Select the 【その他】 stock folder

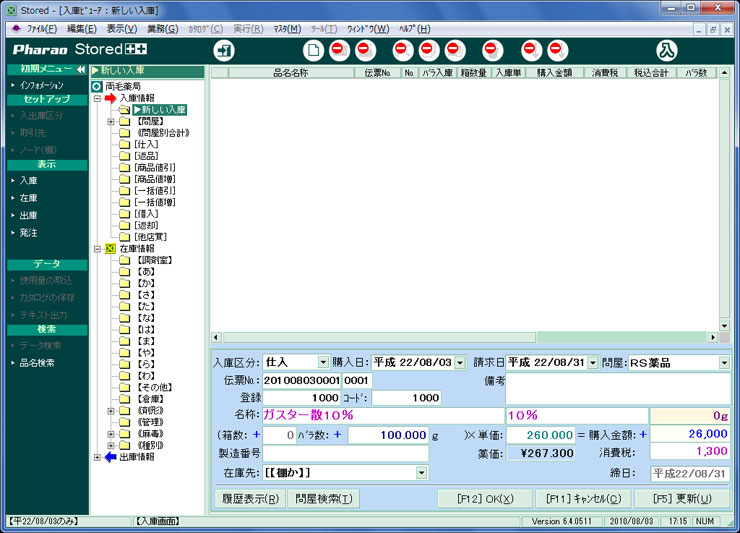pyautogui.click(x=154, y=387)
